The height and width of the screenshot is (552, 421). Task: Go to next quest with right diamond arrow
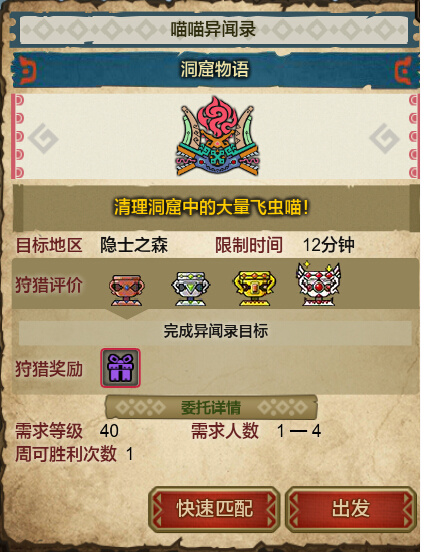click(384, 138)
